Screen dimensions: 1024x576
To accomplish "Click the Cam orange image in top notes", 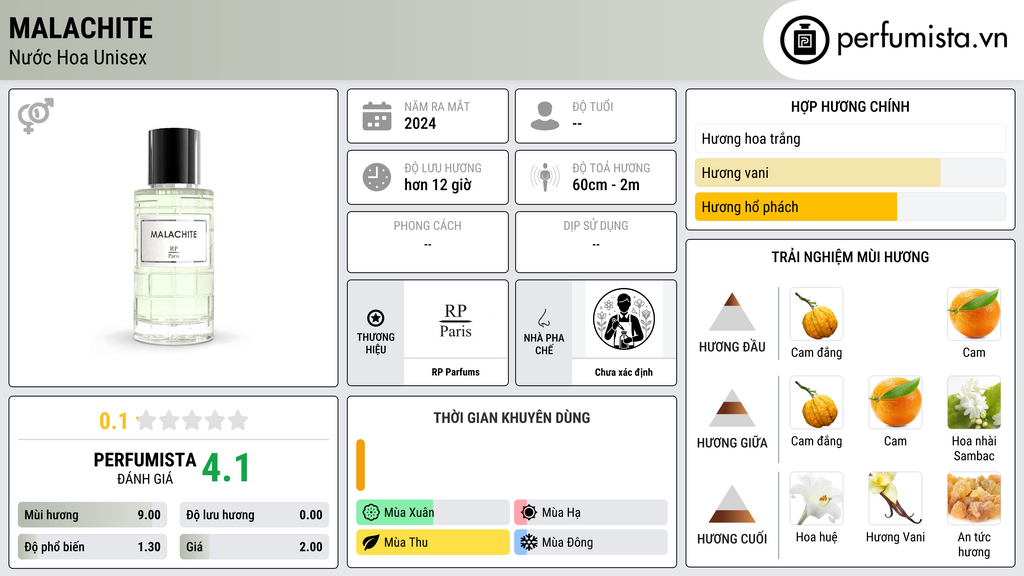I will click(974, 314).
